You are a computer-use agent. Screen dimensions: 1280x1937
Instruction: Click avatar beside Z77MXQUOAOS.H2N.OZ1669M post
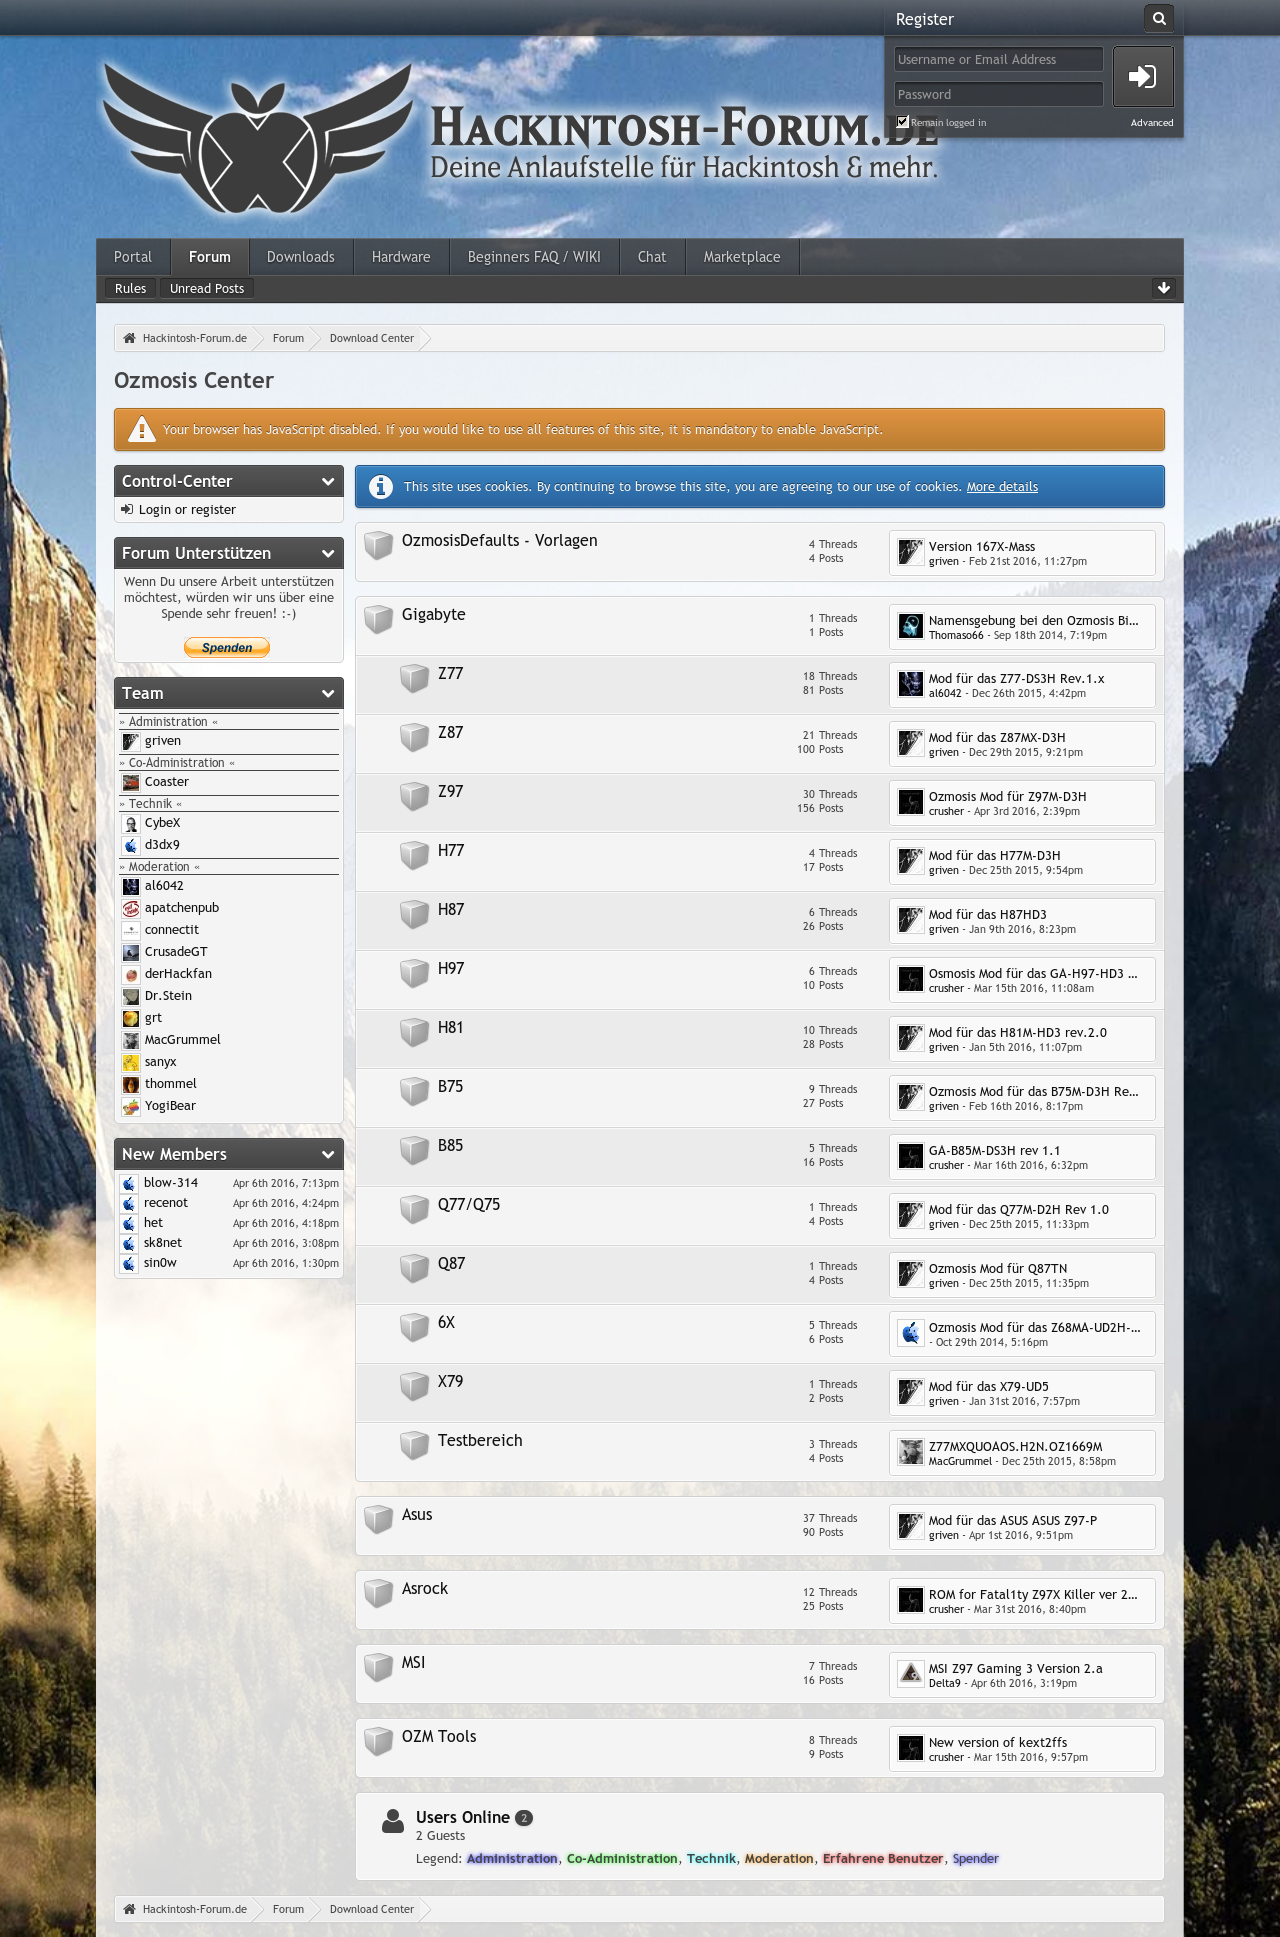[910, 1452]
